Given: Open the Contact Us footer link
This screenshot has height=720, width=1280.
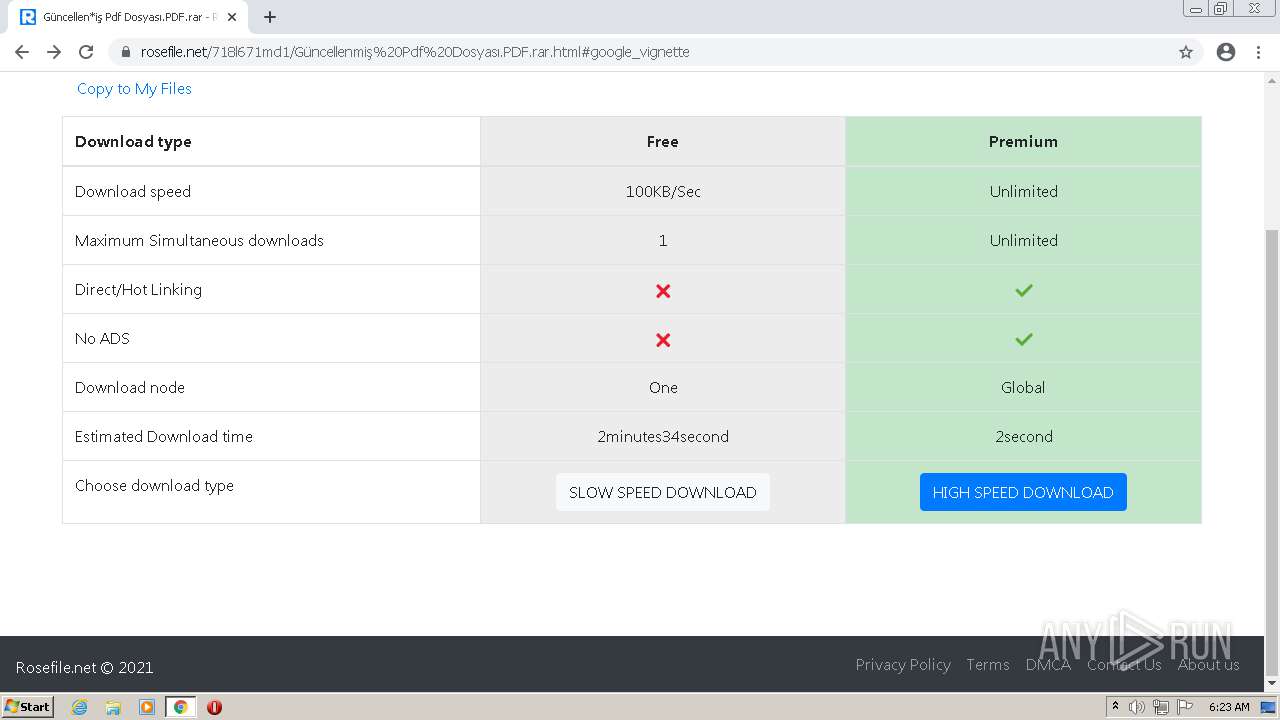Looking at the screenshot, I should click(1124, 665).
